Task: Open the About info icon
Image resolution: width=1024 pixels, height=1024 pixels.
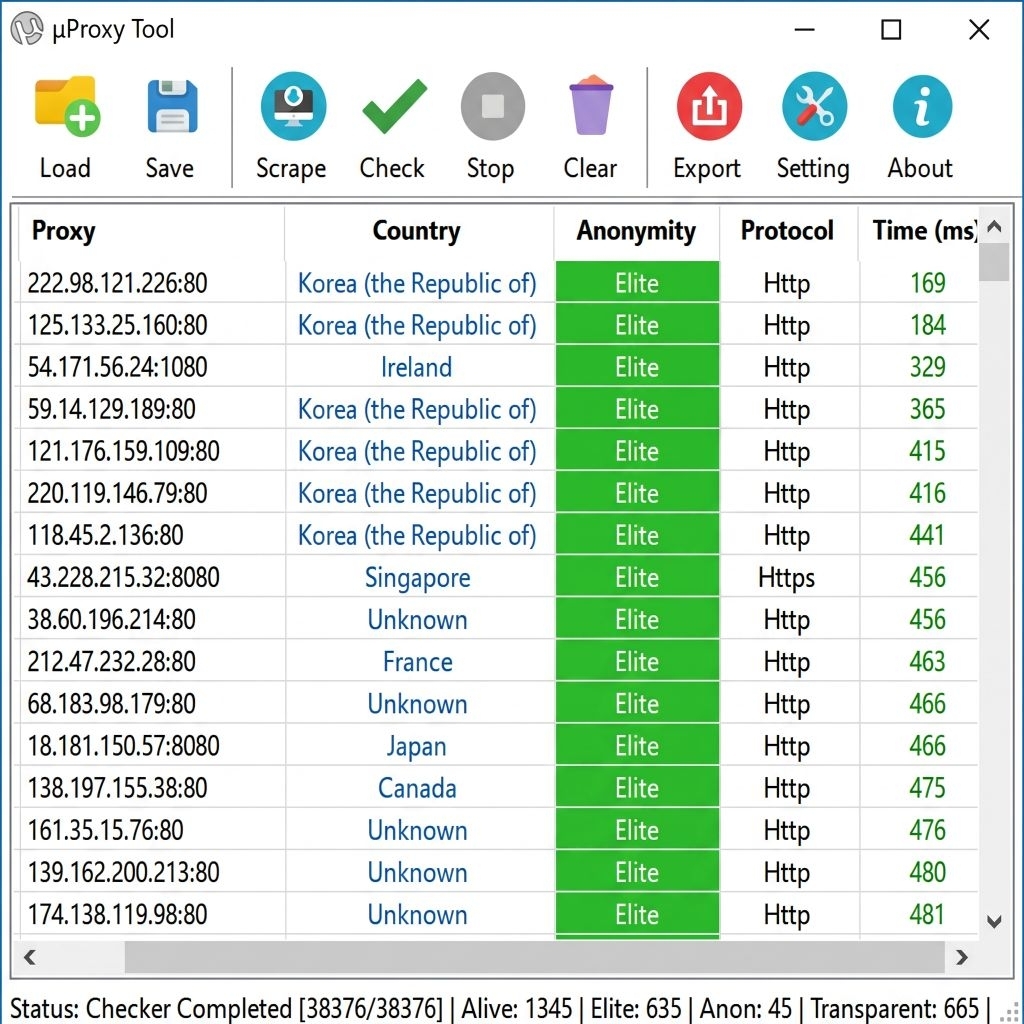Action: (922, 106)
